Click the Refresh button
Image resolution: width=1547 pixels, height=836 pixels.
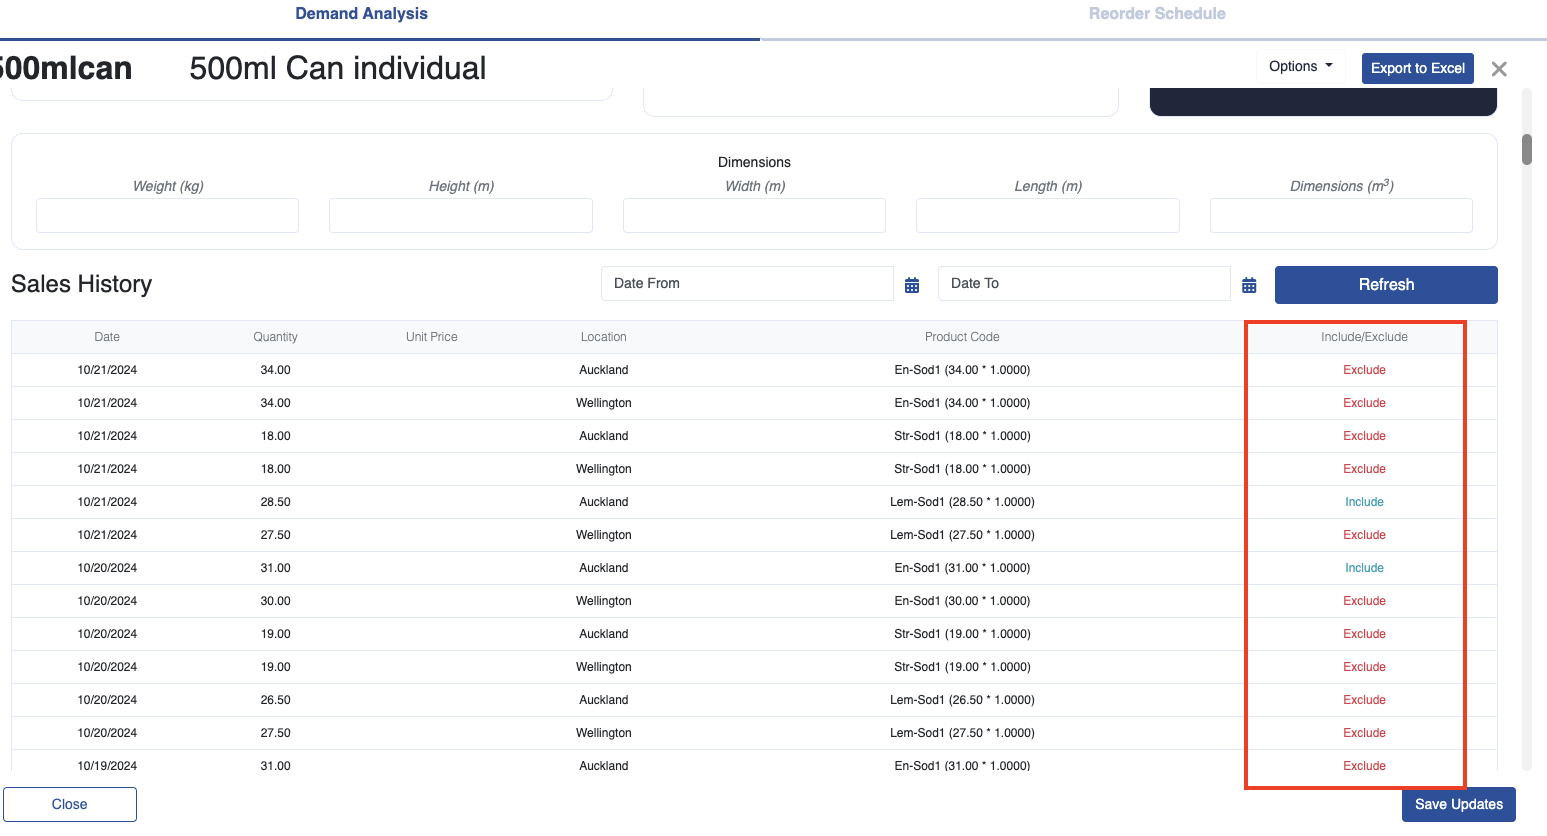(1386, 285)
